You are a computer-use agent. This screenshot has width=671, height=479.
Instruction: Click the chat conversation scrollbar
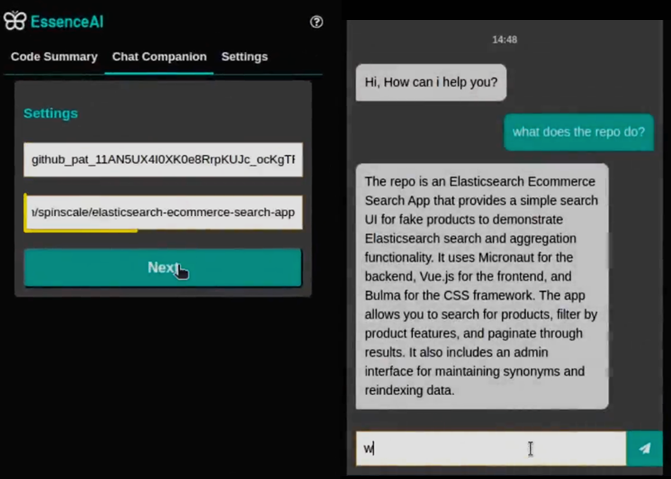point(609,250)
